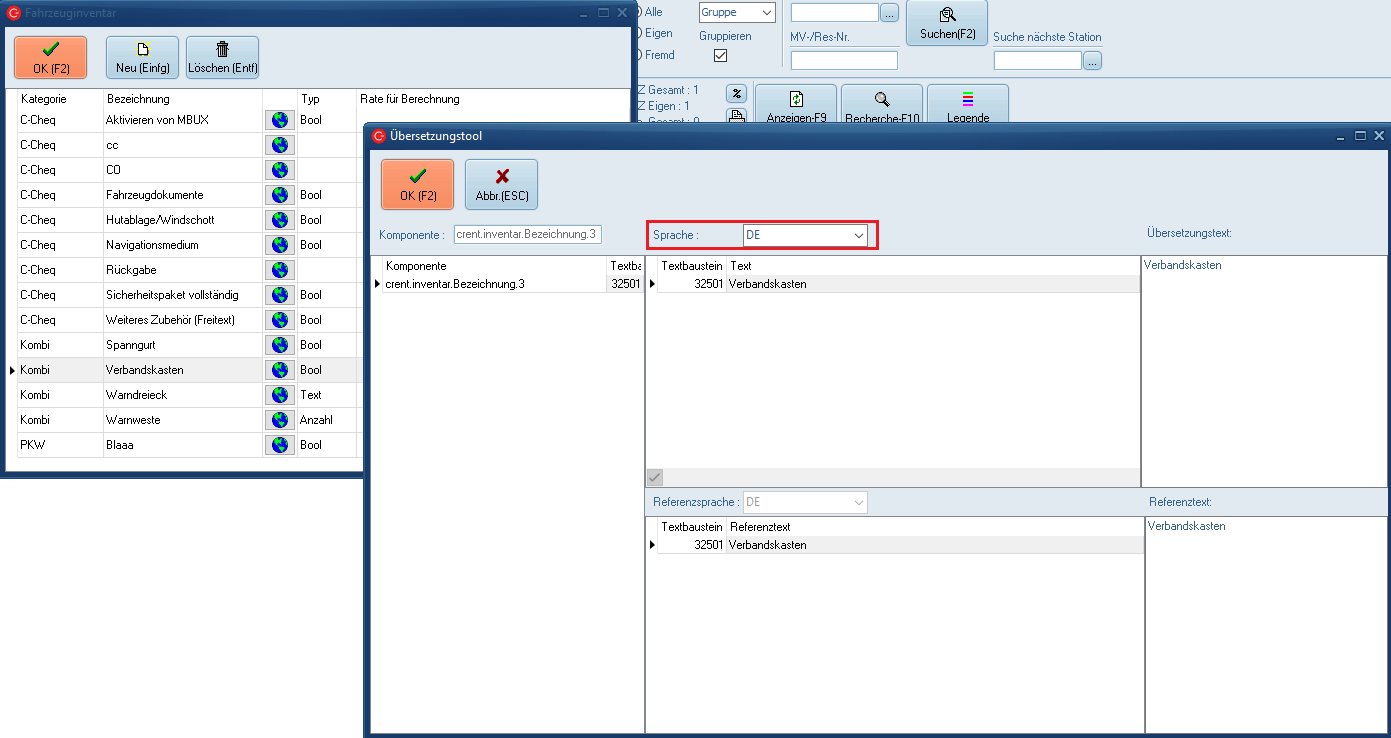Click globe icon in the Warnweste row
This screenshot has height=738, width=1391.
tap(279, 420)
